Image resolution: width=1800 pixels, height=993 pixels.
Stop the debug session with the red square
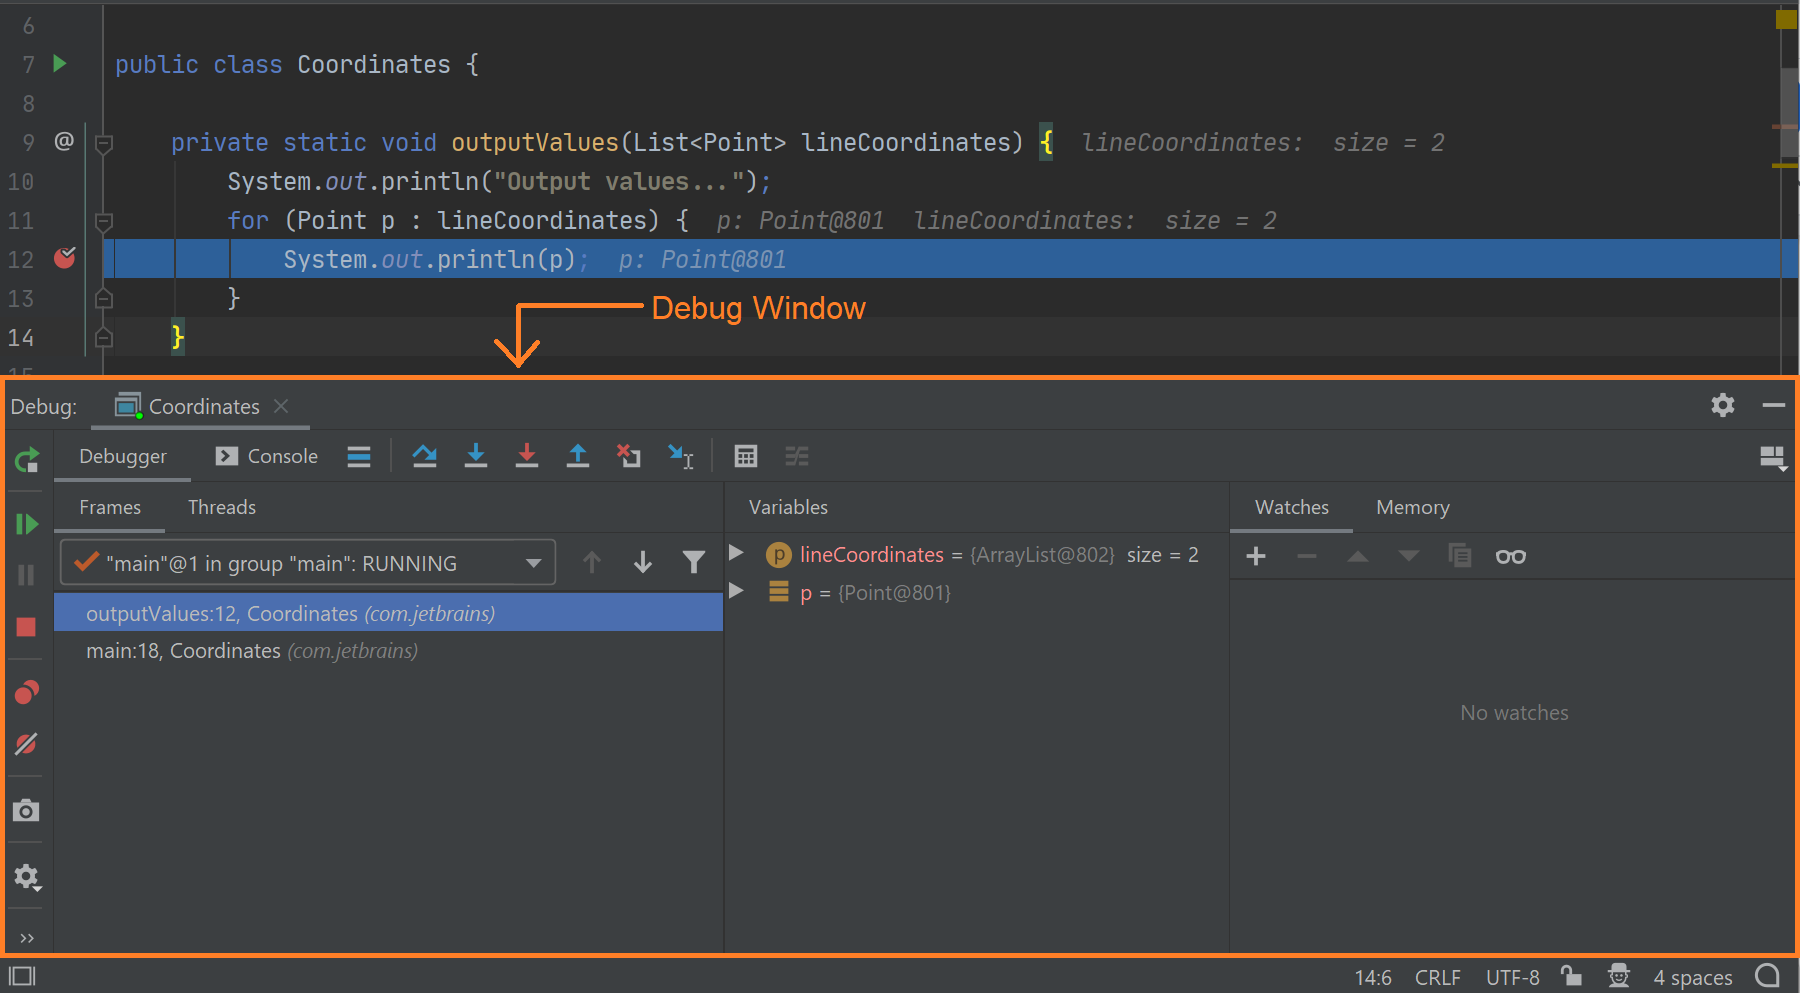(x=26, y=627)
